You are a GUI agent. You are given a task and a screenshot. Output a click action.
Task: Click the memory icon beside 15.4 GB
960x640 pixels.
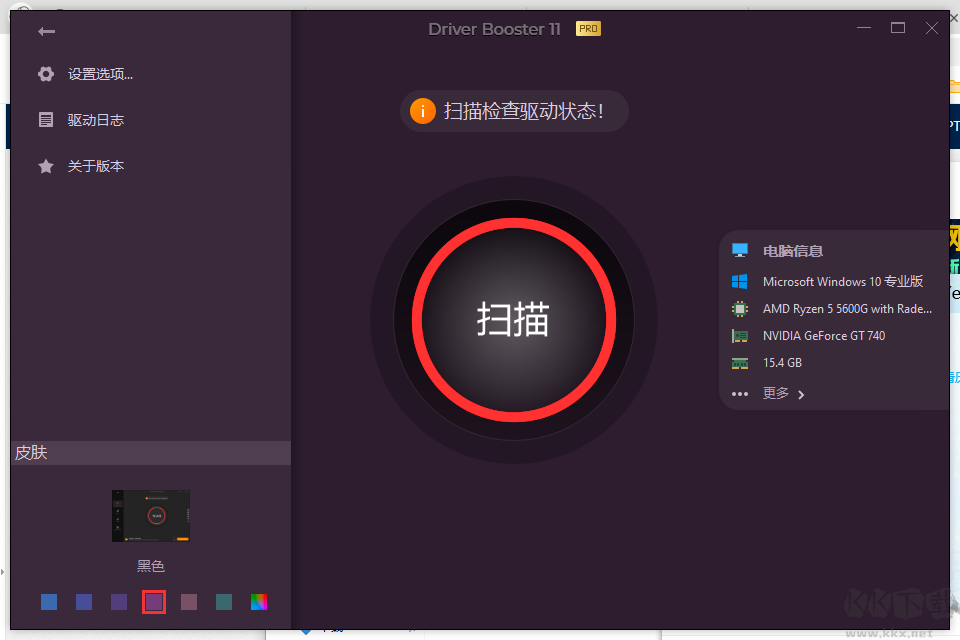[740, 362]
